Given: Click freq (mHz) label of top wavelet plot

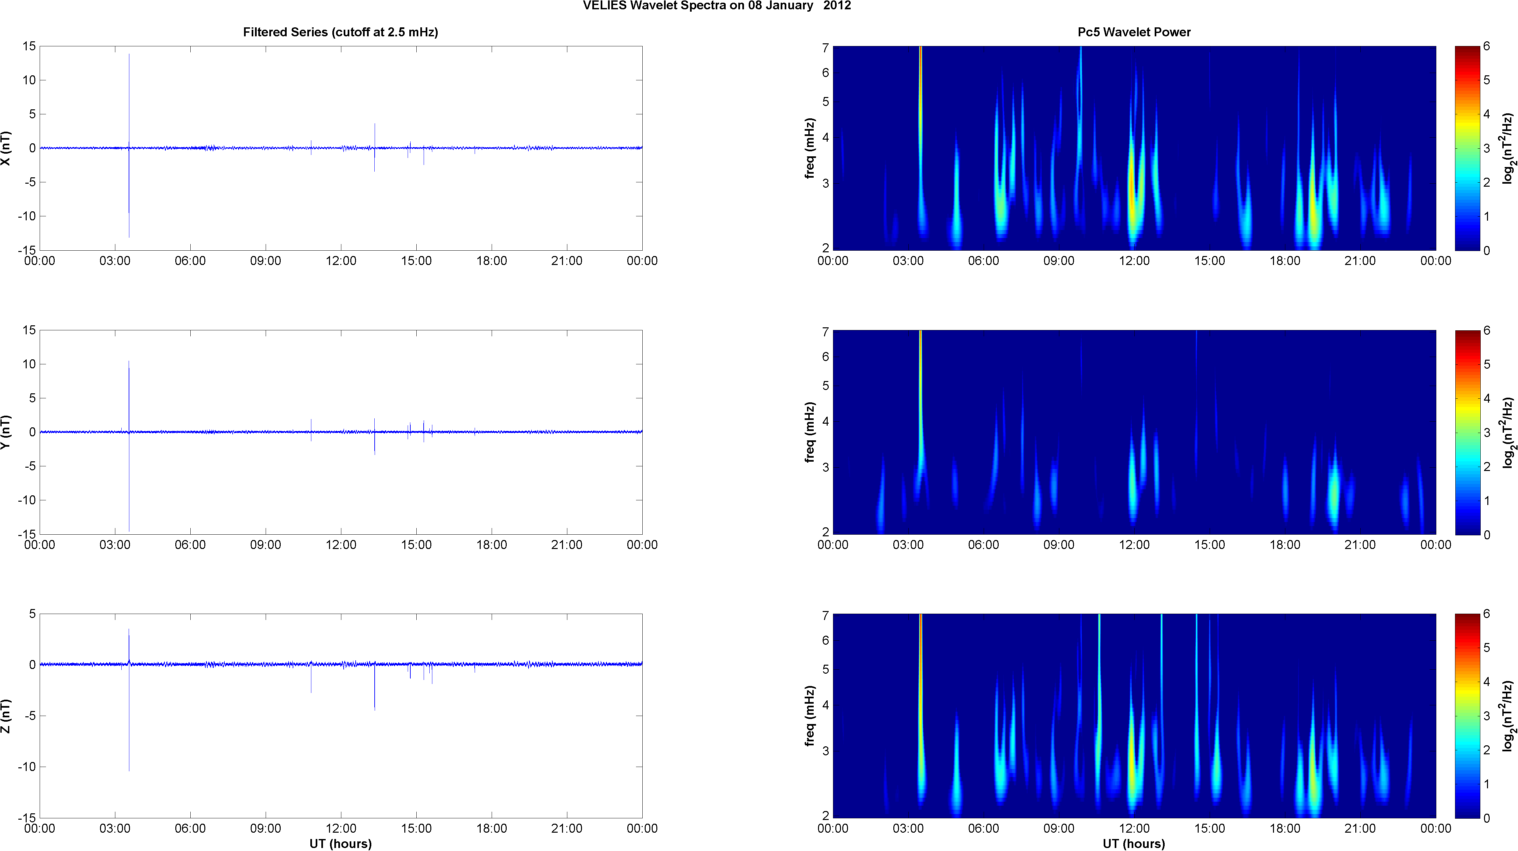Looking at the screenshot, I should [810, 148].
